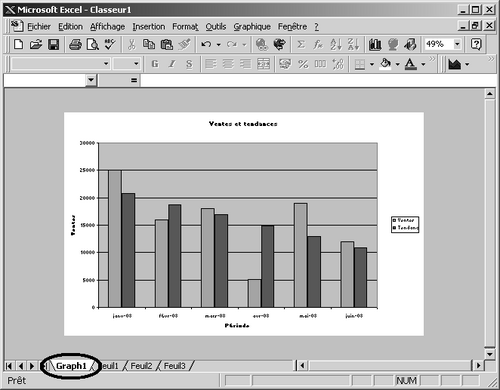Open Print Preview via the magnifier page icon
The height and width of the screenshot is (390, 500).
coord(92,44)
